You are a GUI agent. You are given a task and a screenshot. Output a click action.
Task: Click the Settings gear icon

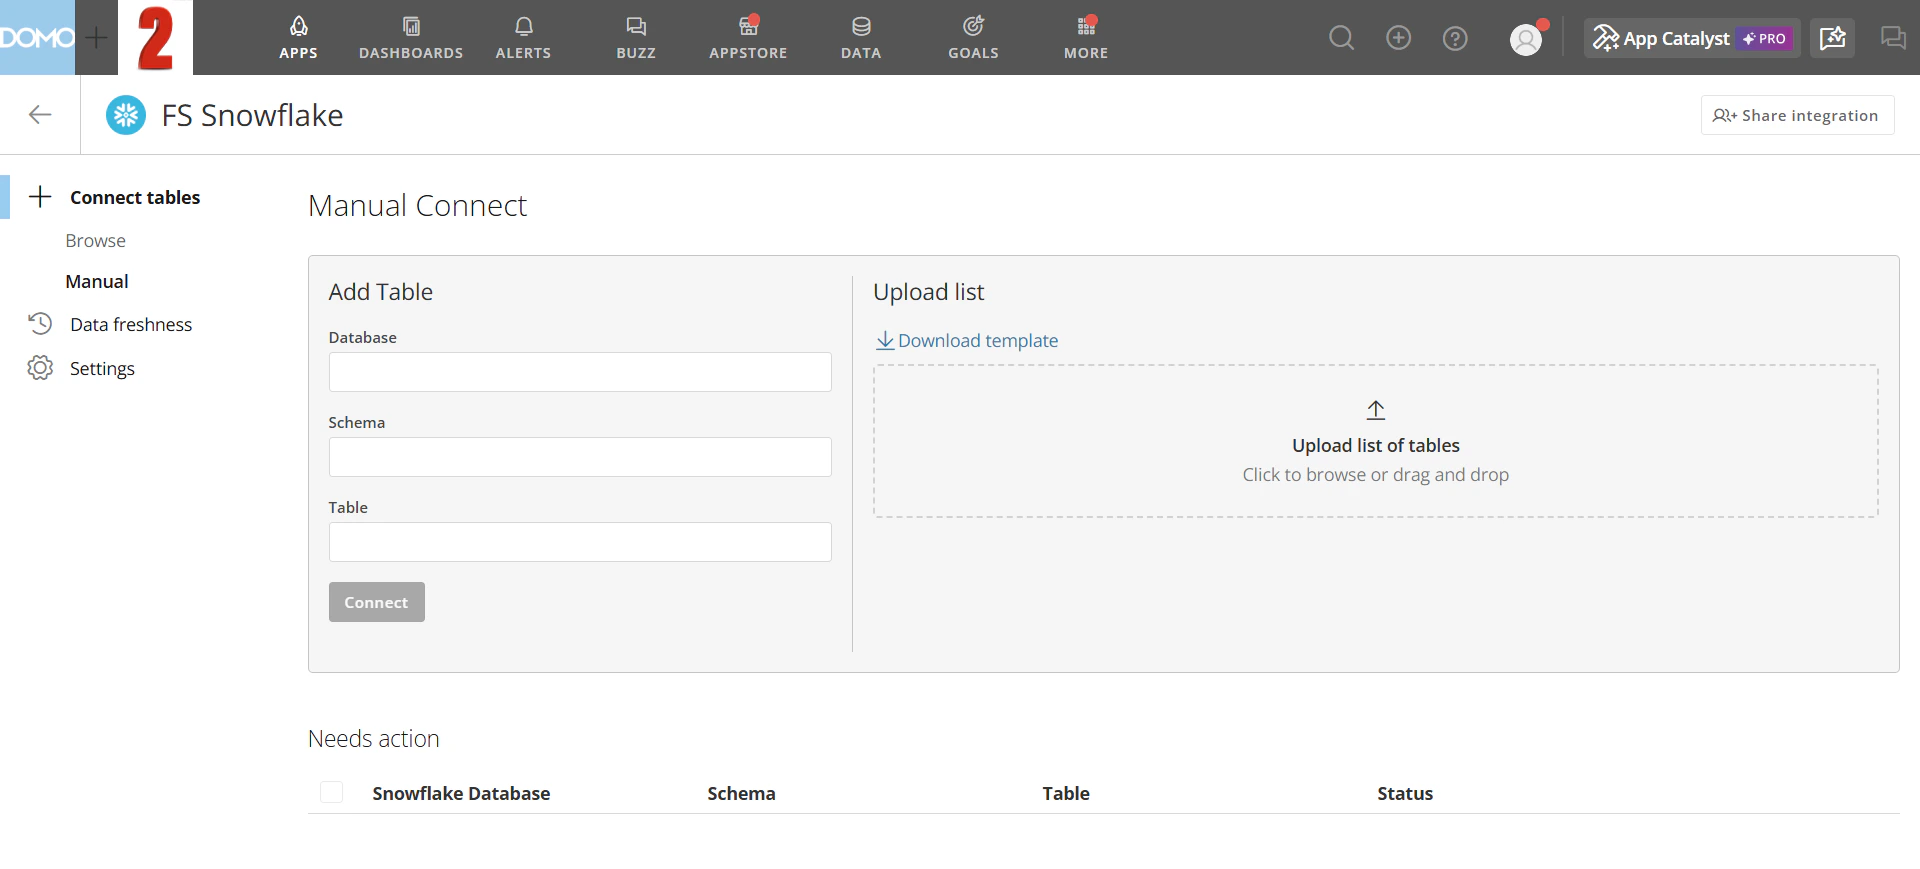pos(40,368)
